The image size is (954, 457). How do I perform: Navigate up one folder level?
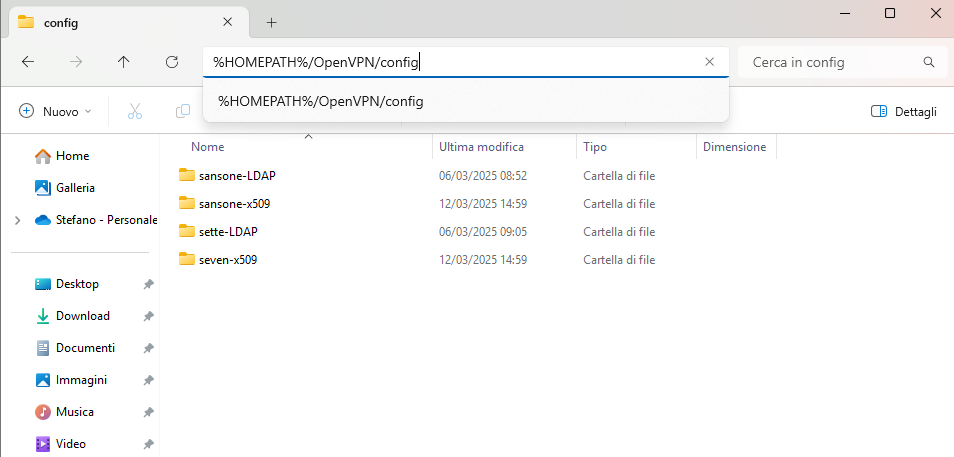(124, 61)
